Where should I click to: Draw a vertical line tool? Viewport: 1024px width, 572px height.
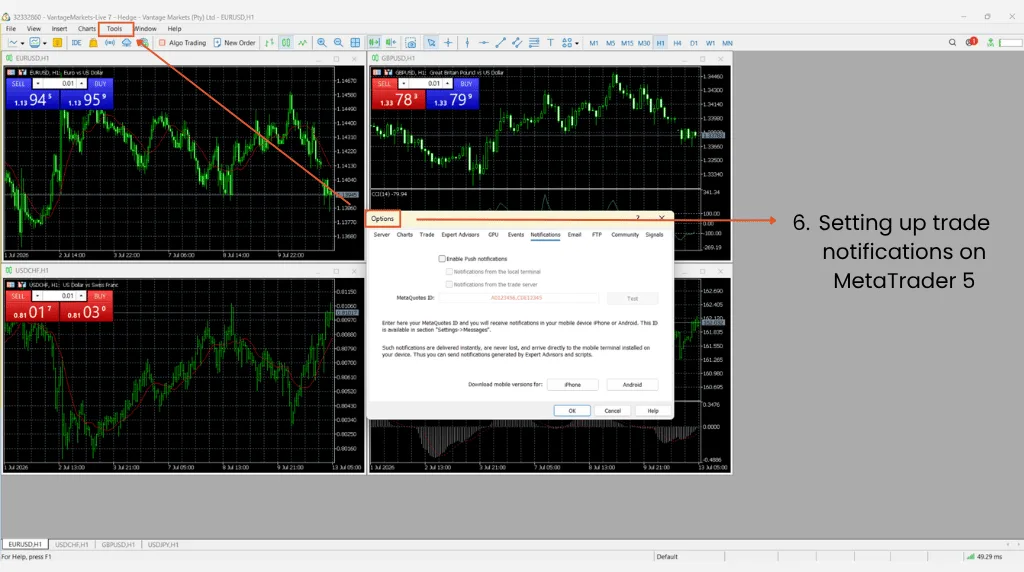[467, 43]
